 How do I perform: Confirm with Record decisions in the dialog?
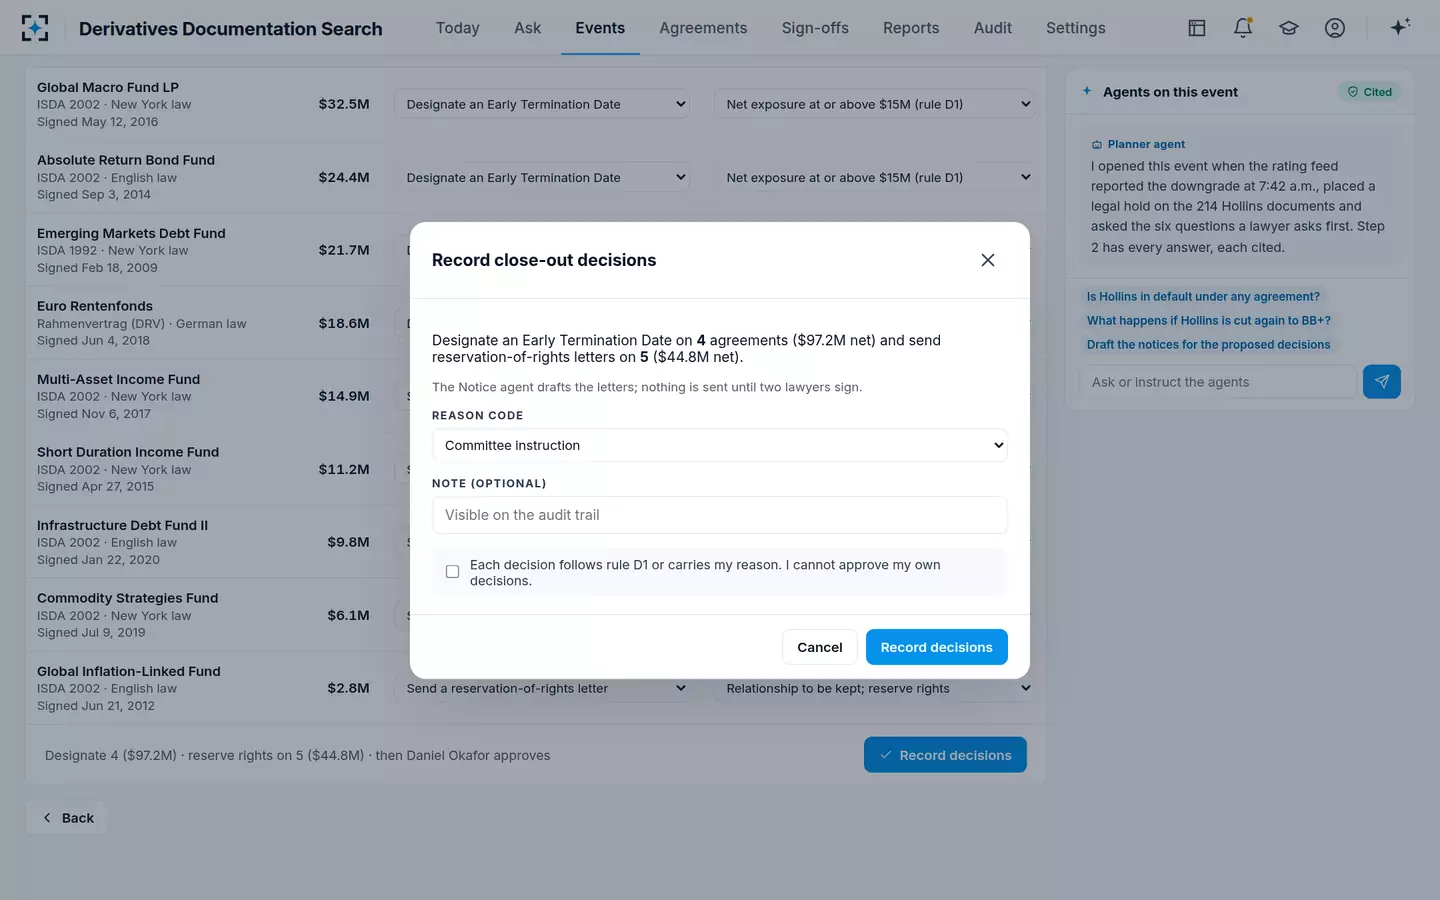937,647
